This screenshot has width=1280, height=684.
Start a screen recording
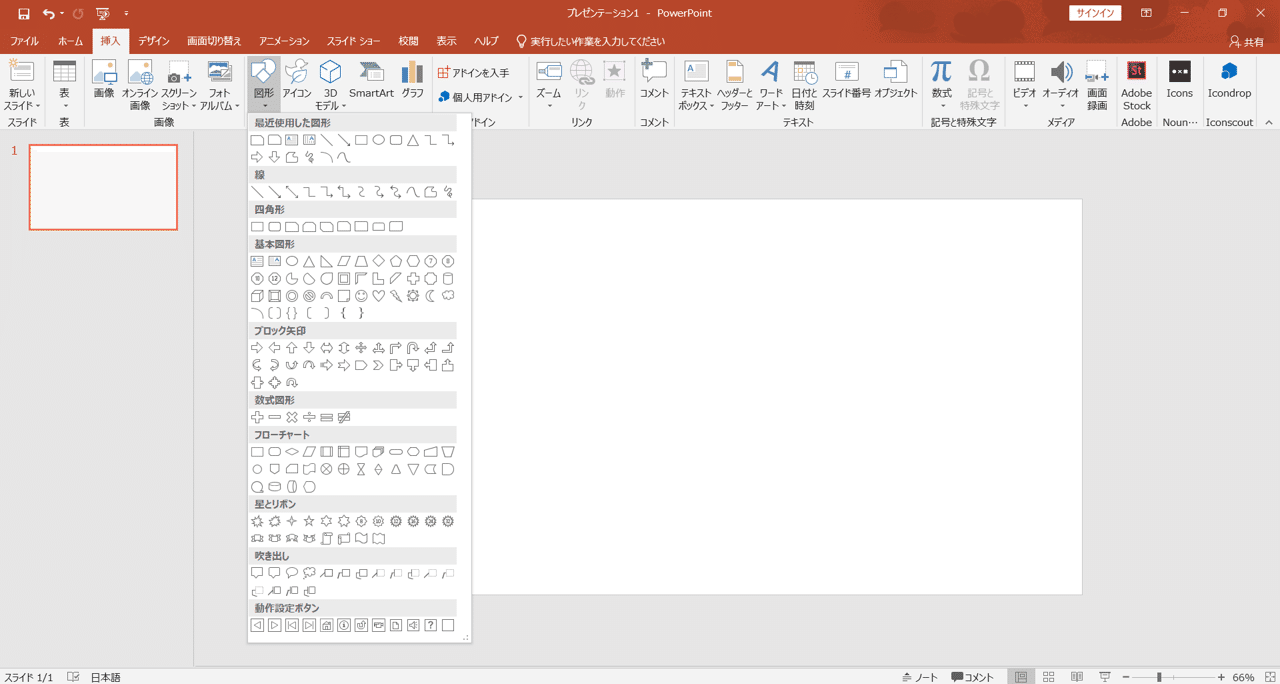[1095, 85]
